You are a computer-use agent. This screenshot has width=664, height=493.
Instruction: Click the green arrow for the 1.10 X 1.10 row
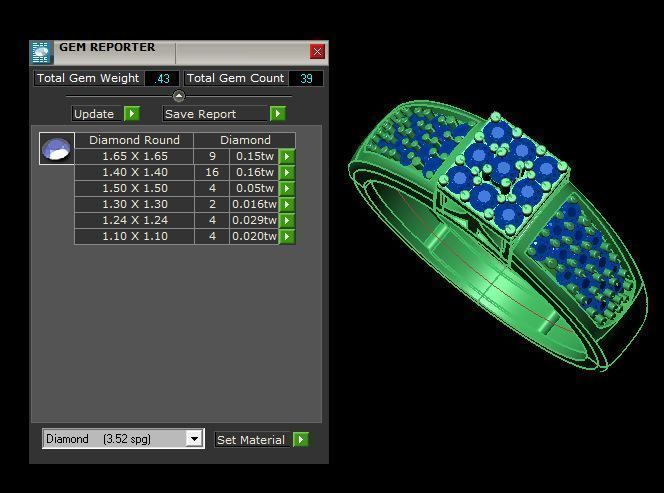pos(287,236)
